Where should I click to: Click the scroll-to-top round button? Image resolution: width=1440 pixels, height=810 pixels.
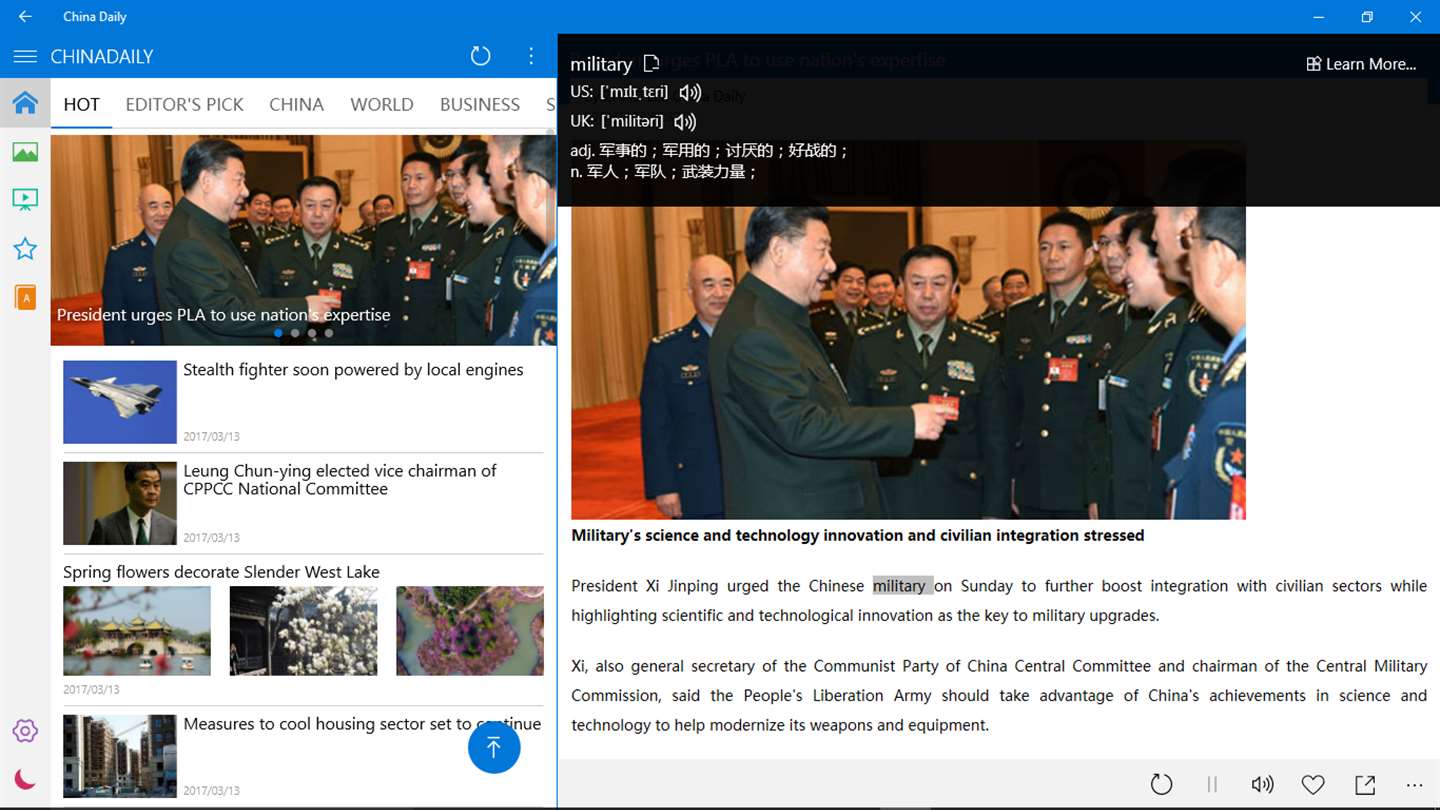pyautogui.click(x=494, y=747)
